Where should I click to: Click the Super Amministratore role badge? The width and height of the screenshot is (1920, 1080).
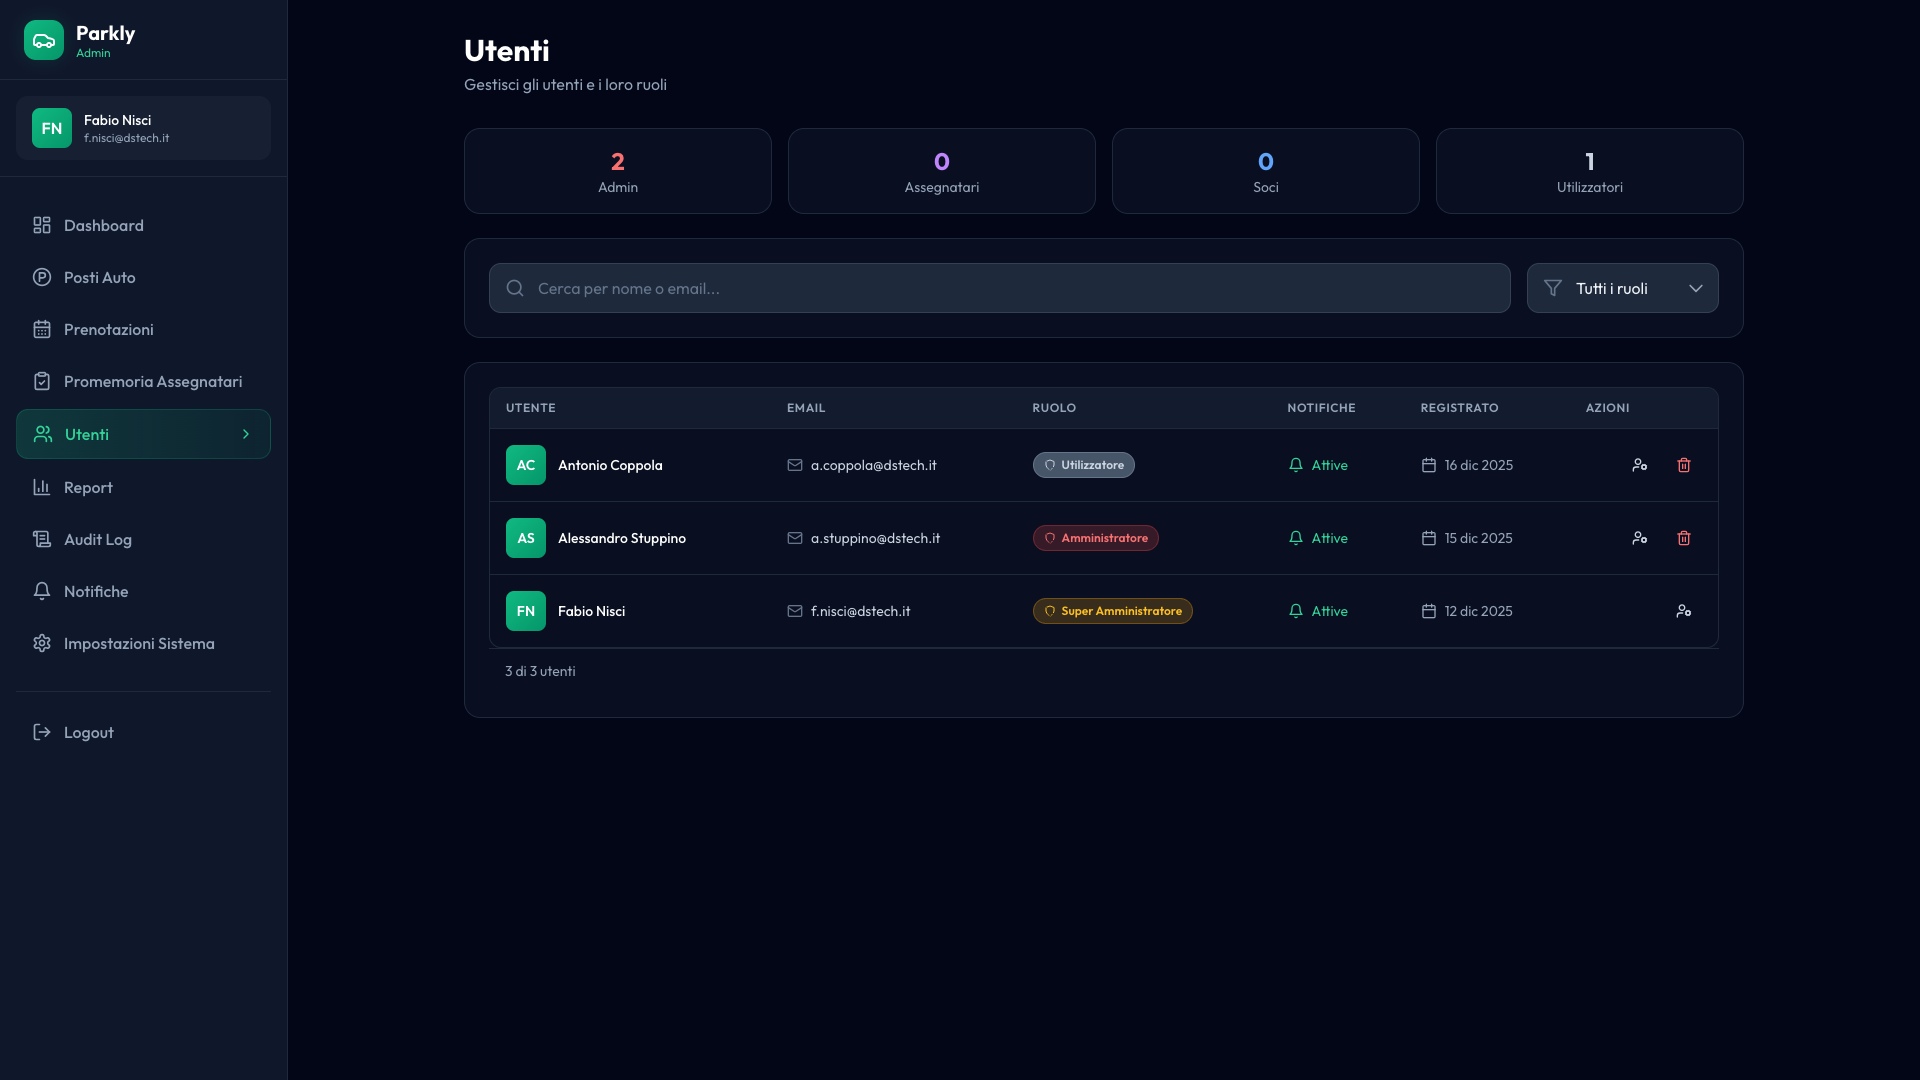pyautogui.click(x=1112, y=611)
